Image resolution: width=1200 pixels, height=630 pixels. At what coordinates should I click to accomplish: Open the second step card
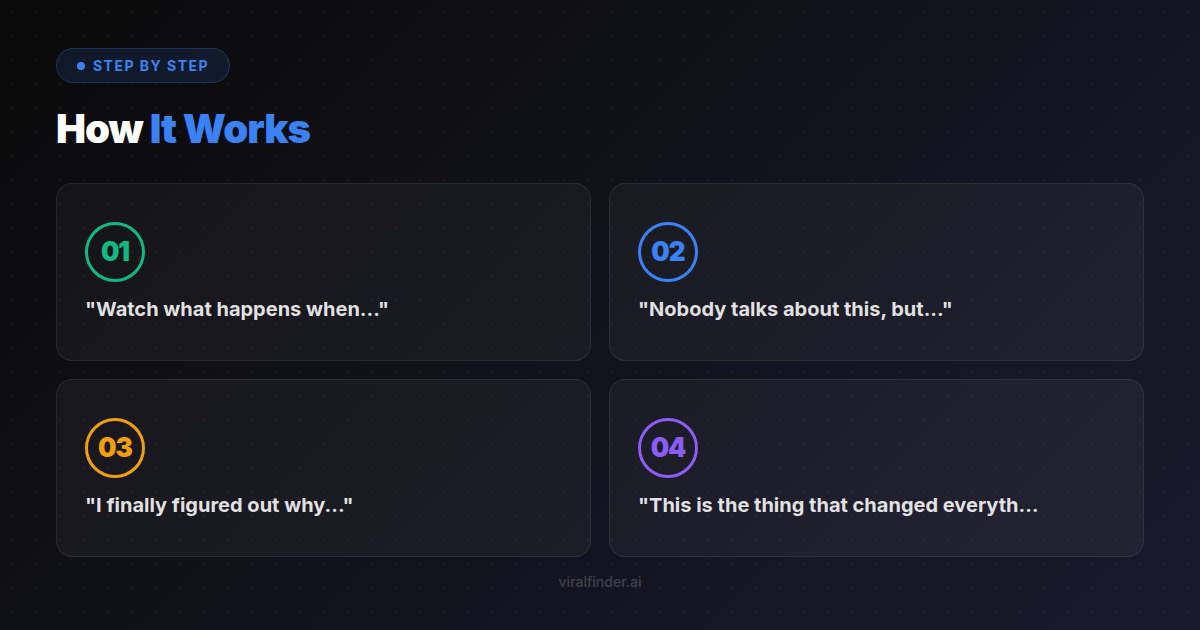pos(875,271)
